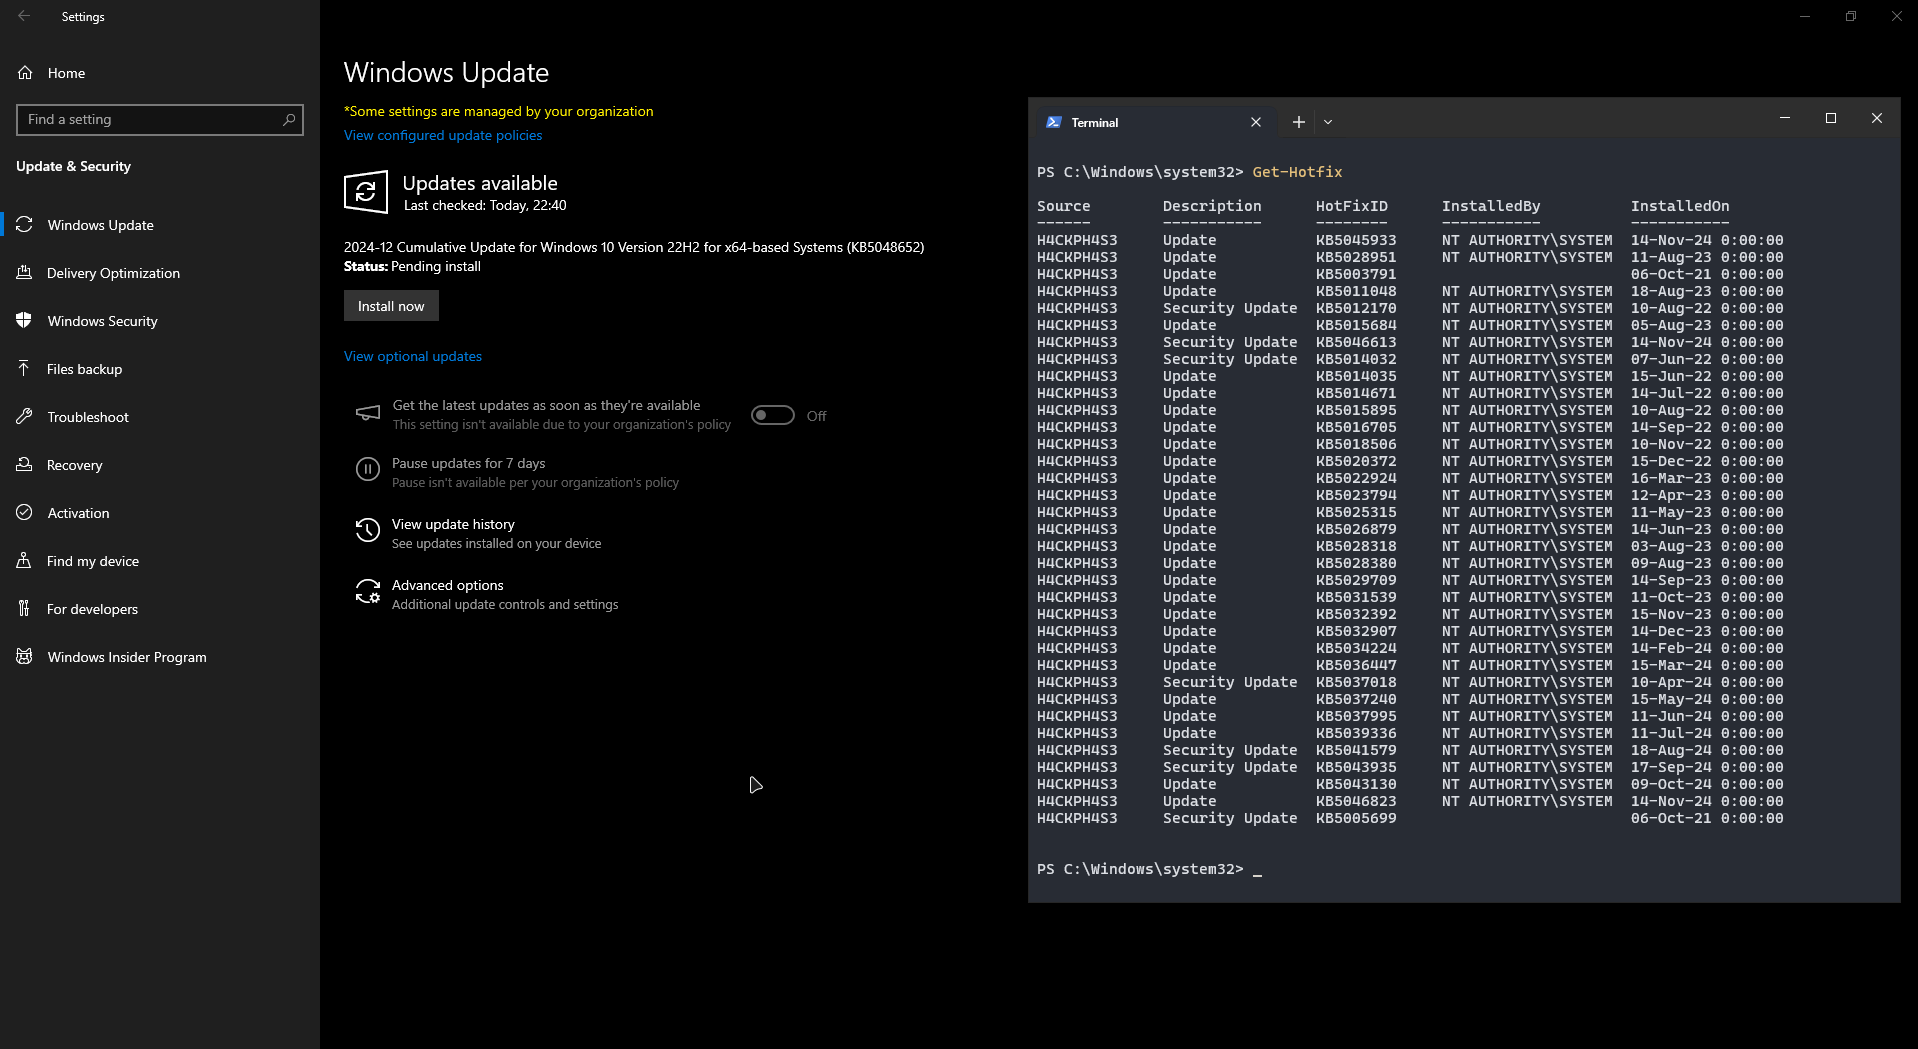
Task: Click KB5046613 hotfix entry
Action: tap(1356, 342)
